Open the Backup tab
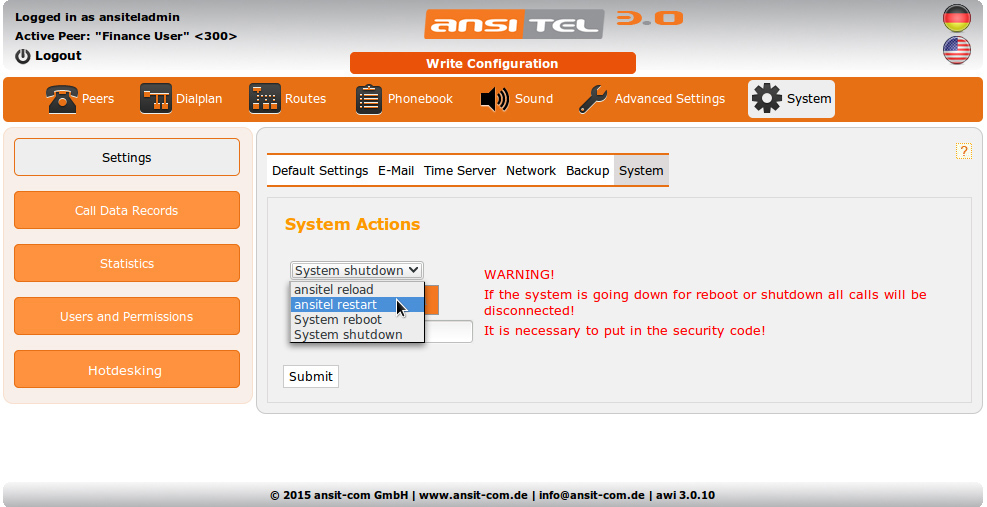 coord(588,171)
